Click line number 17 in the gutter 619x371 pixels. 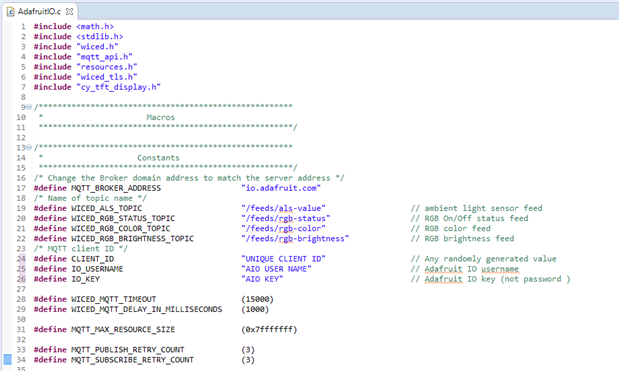(x=21, y=188)
